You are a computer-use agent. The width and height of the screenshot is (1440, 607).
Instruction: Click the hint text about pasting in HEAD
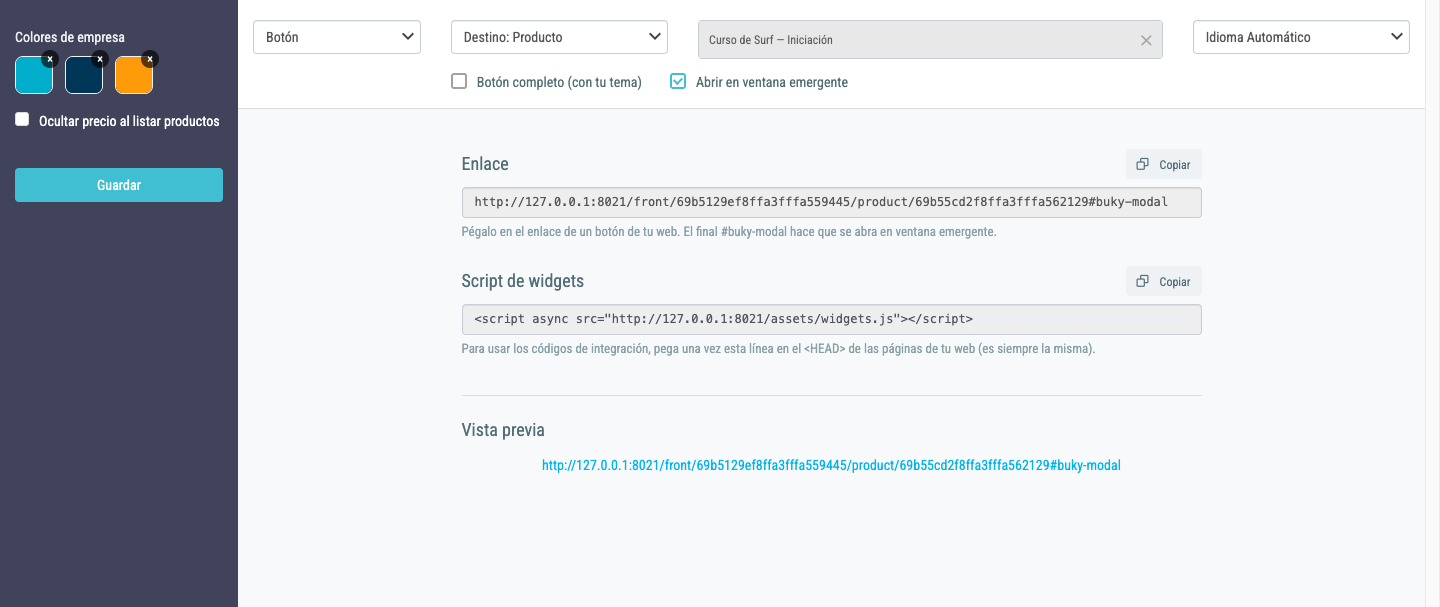pyautogui.click(x=778, y=349)
